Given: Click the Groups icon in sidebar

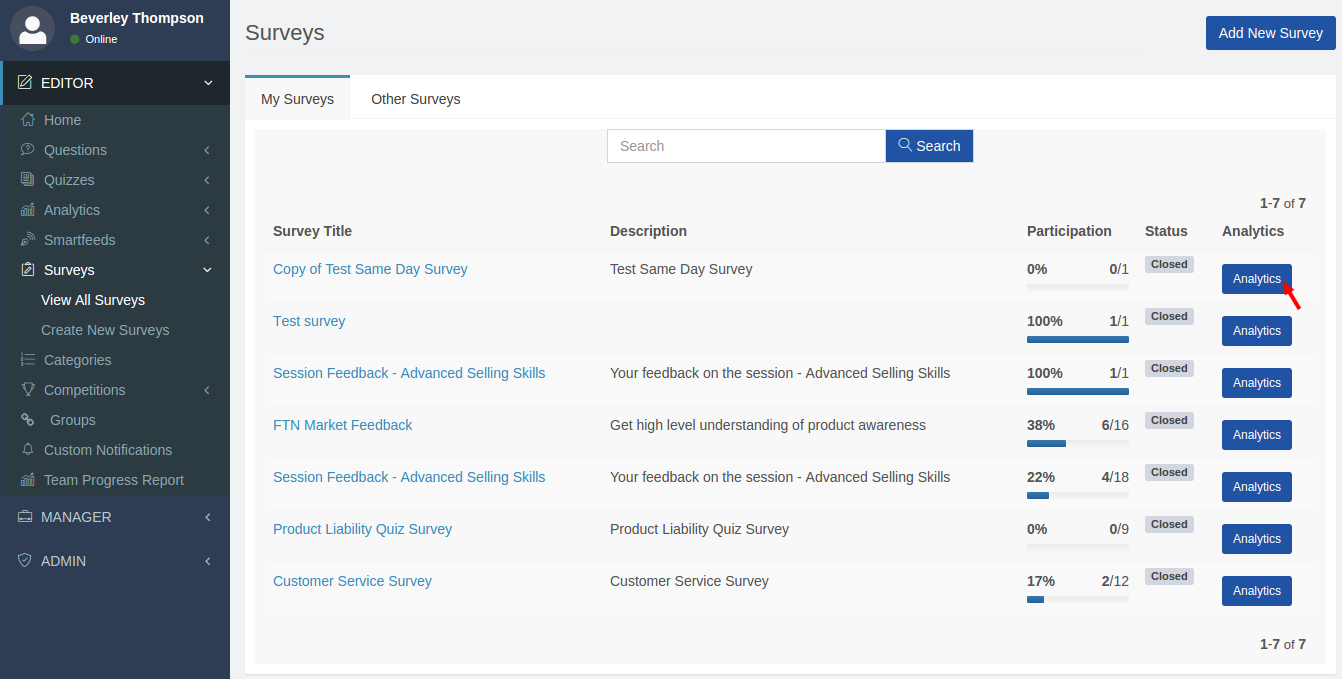Looking at the screenshot, I should click(x=28, y=420).
